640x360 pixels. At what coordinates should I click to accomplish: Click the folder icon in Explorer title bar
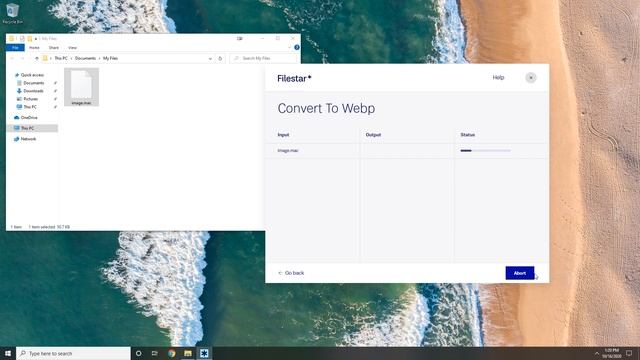(x=11, y=38)
